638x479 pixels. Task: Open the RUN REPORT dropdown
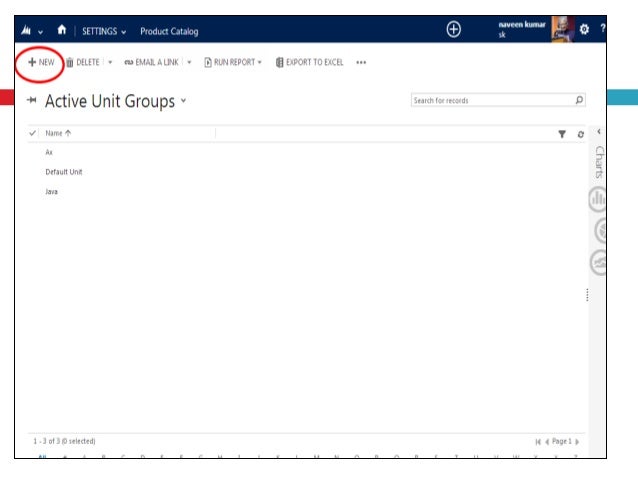[x=233, y=62]
